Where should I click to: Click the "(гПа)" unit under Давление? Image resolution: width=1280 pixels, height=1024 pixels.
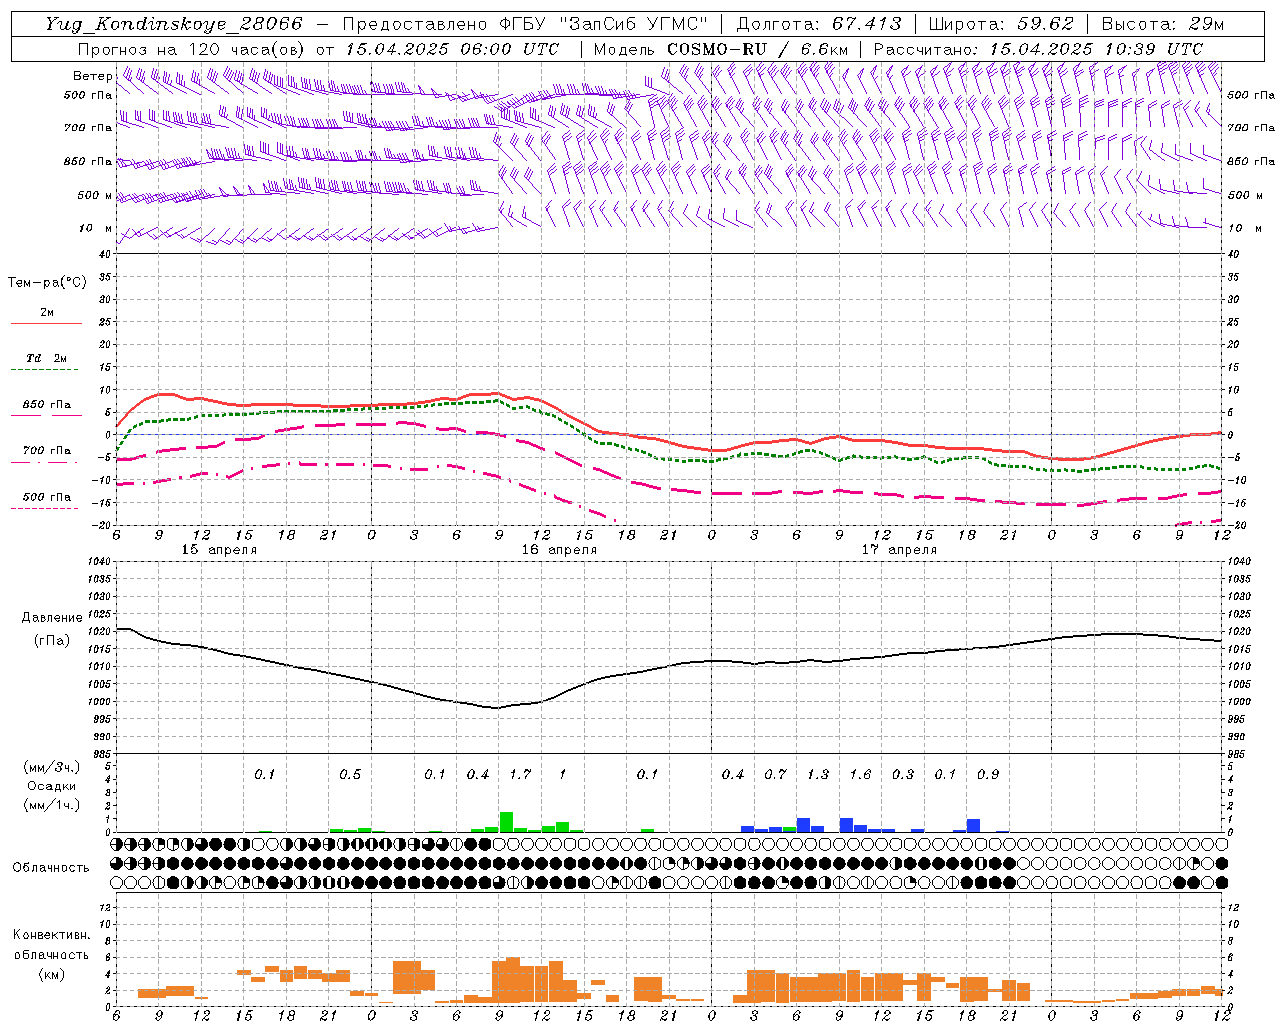[52, 640]
